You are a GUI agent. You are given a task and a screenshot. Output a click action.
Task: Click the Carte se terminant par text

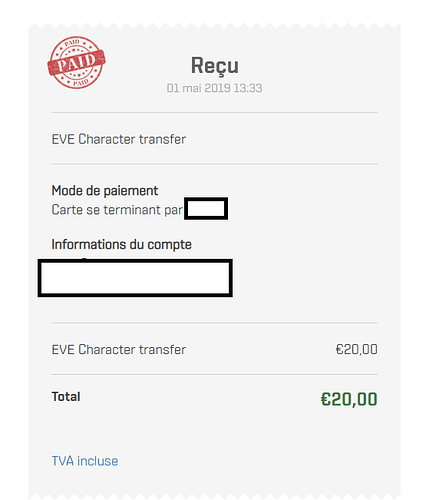(117, 210)
